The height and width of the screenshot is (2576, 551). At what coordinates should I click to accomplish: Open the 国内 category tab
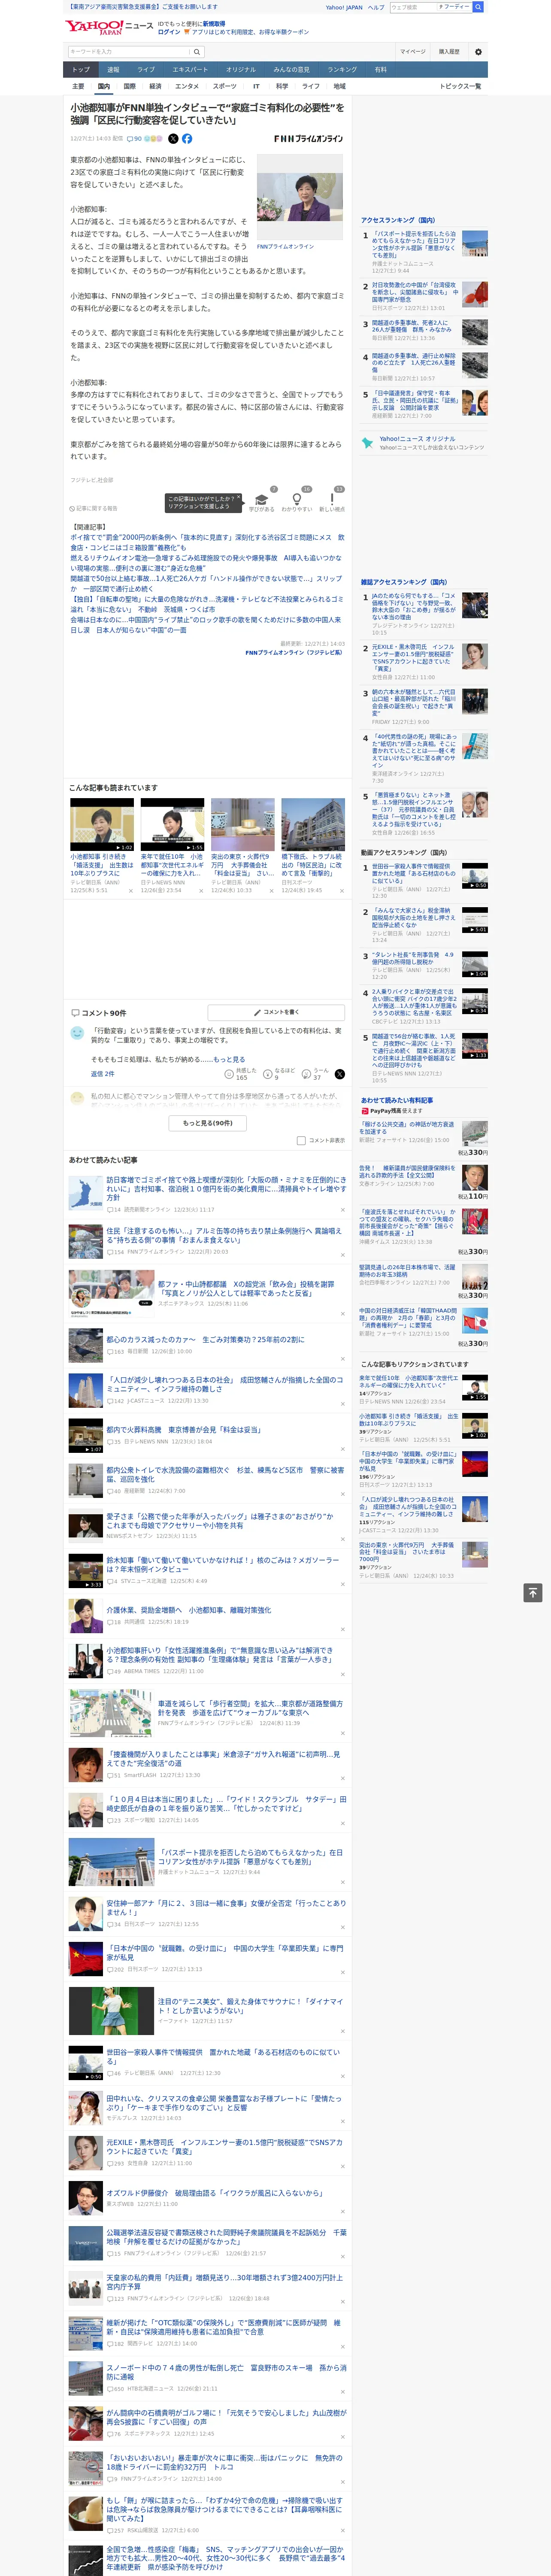(103, 87)
